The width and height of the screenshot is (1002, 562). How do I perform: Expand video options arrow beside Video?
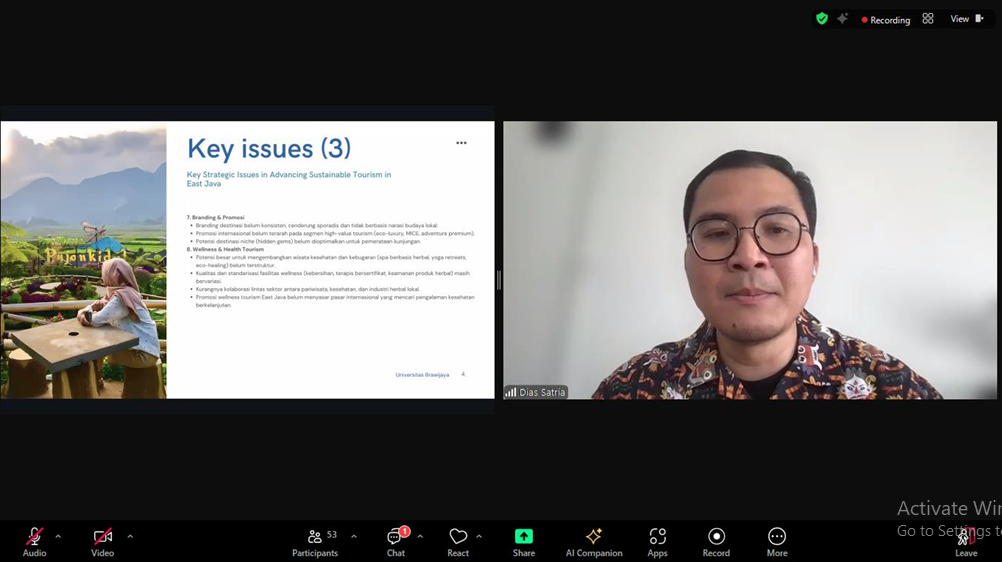click(130, 537)
